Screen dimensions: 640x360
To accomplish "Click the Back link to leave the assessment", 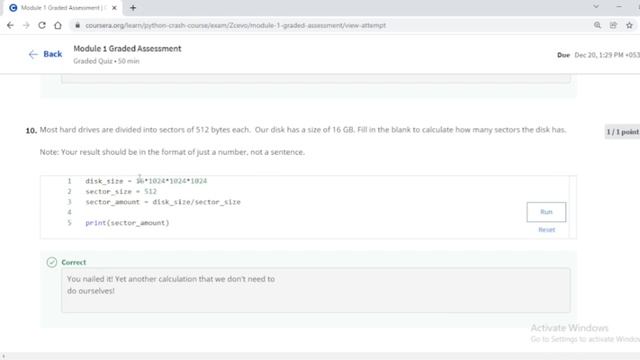I will [45, 54].
